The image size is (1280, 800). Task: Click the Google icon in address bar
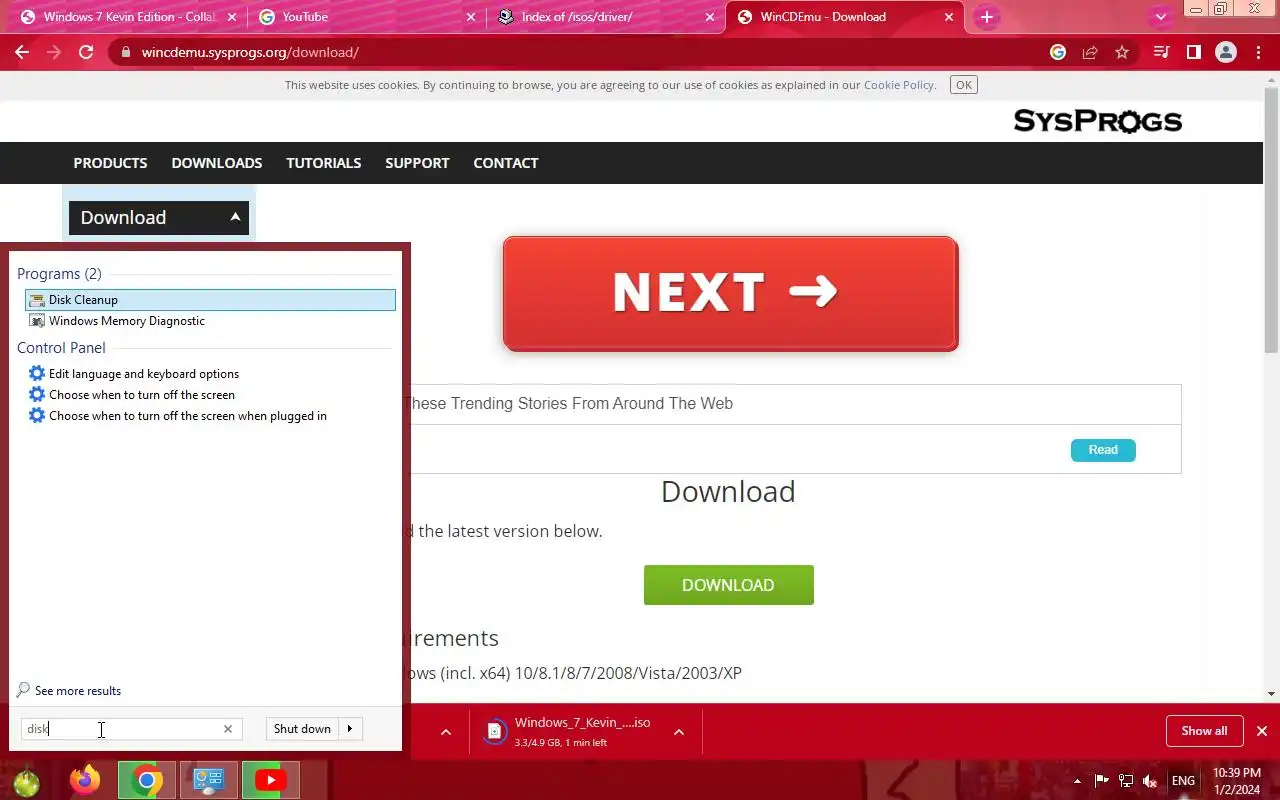(1058, 52)
